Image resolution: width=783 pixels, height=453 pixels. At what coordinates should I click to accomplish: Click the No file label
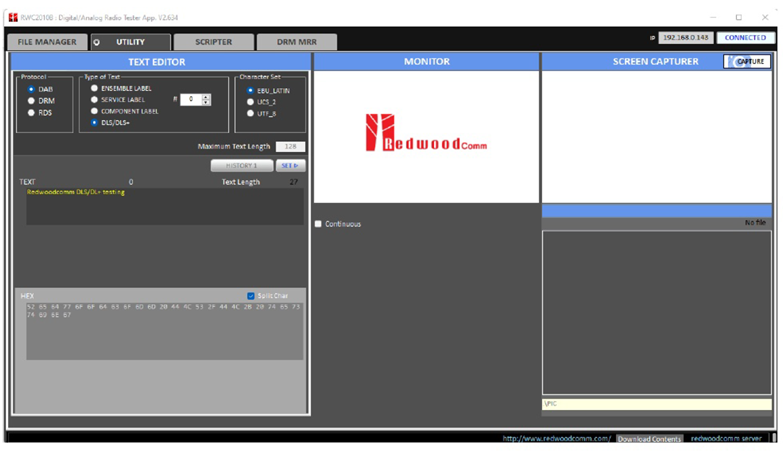click(x=755, y=223)
